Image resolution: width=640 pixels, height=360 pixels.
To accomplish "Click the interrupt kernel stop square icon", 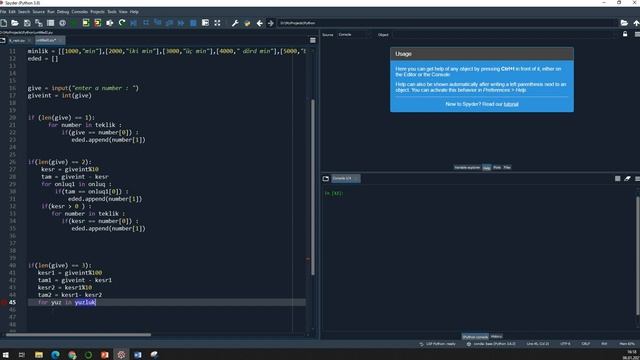I will tap(618, 178).
